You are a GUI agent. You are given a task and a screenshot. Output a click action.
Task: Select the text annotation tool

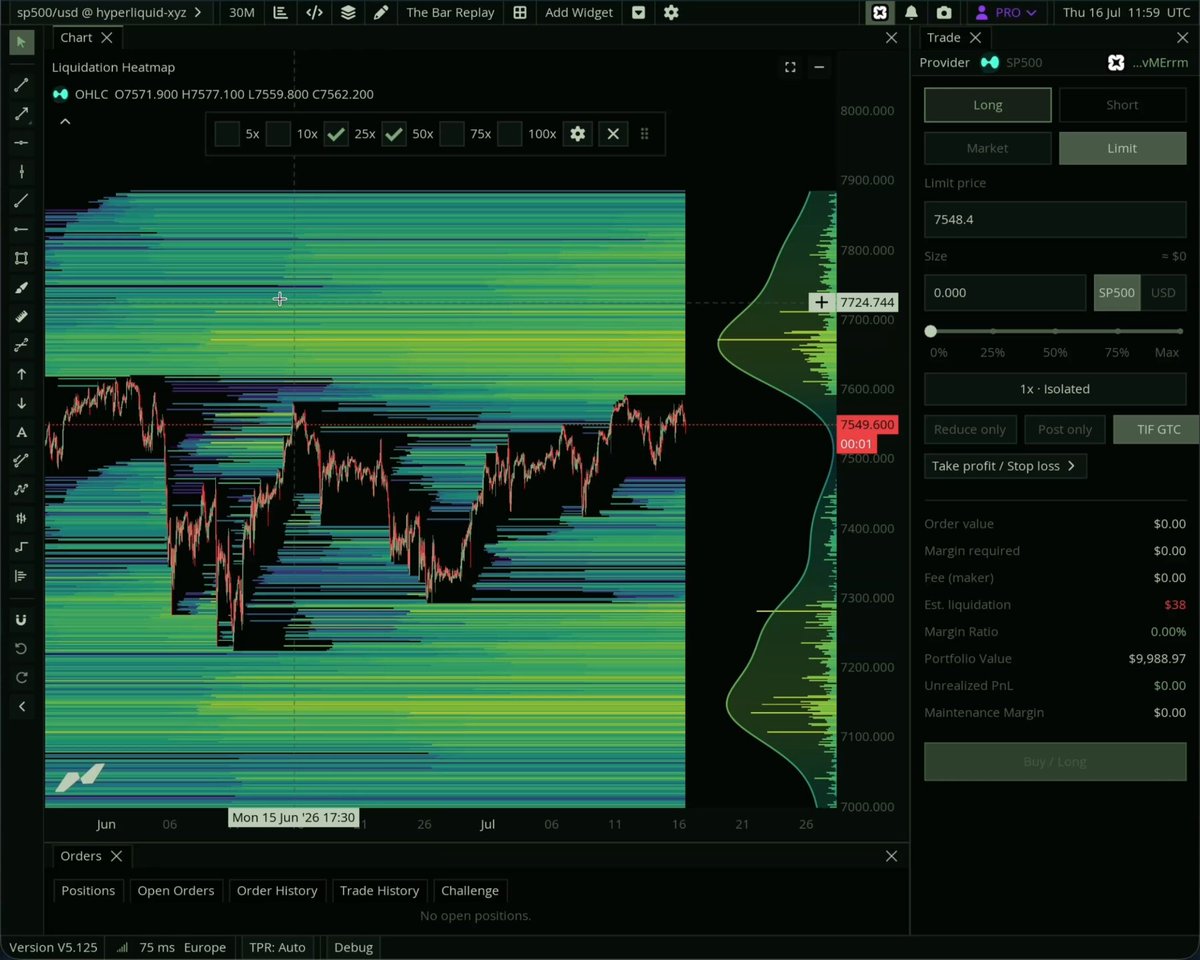coord(21,432)
